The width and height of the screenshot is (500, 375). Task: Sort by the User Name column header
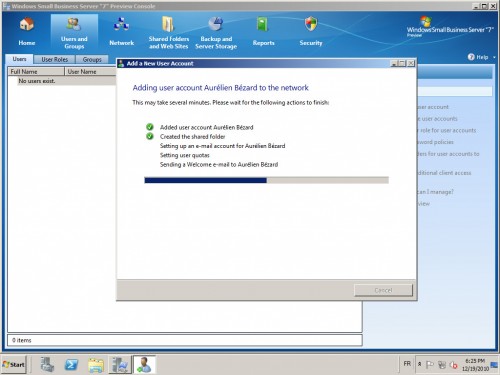tap(90, 71)
